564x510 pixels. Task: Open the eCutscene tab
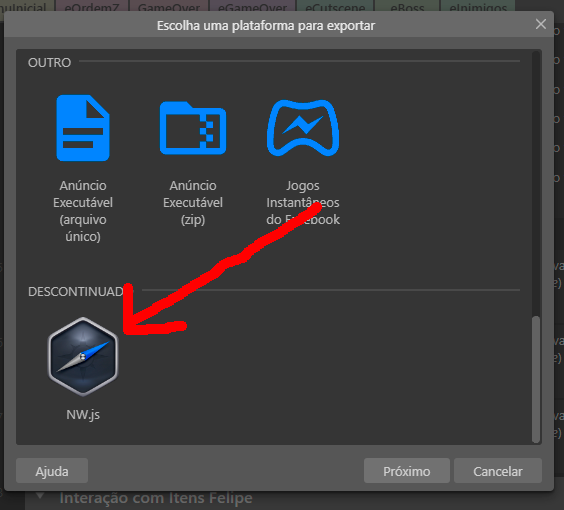(x=335, y=6)
